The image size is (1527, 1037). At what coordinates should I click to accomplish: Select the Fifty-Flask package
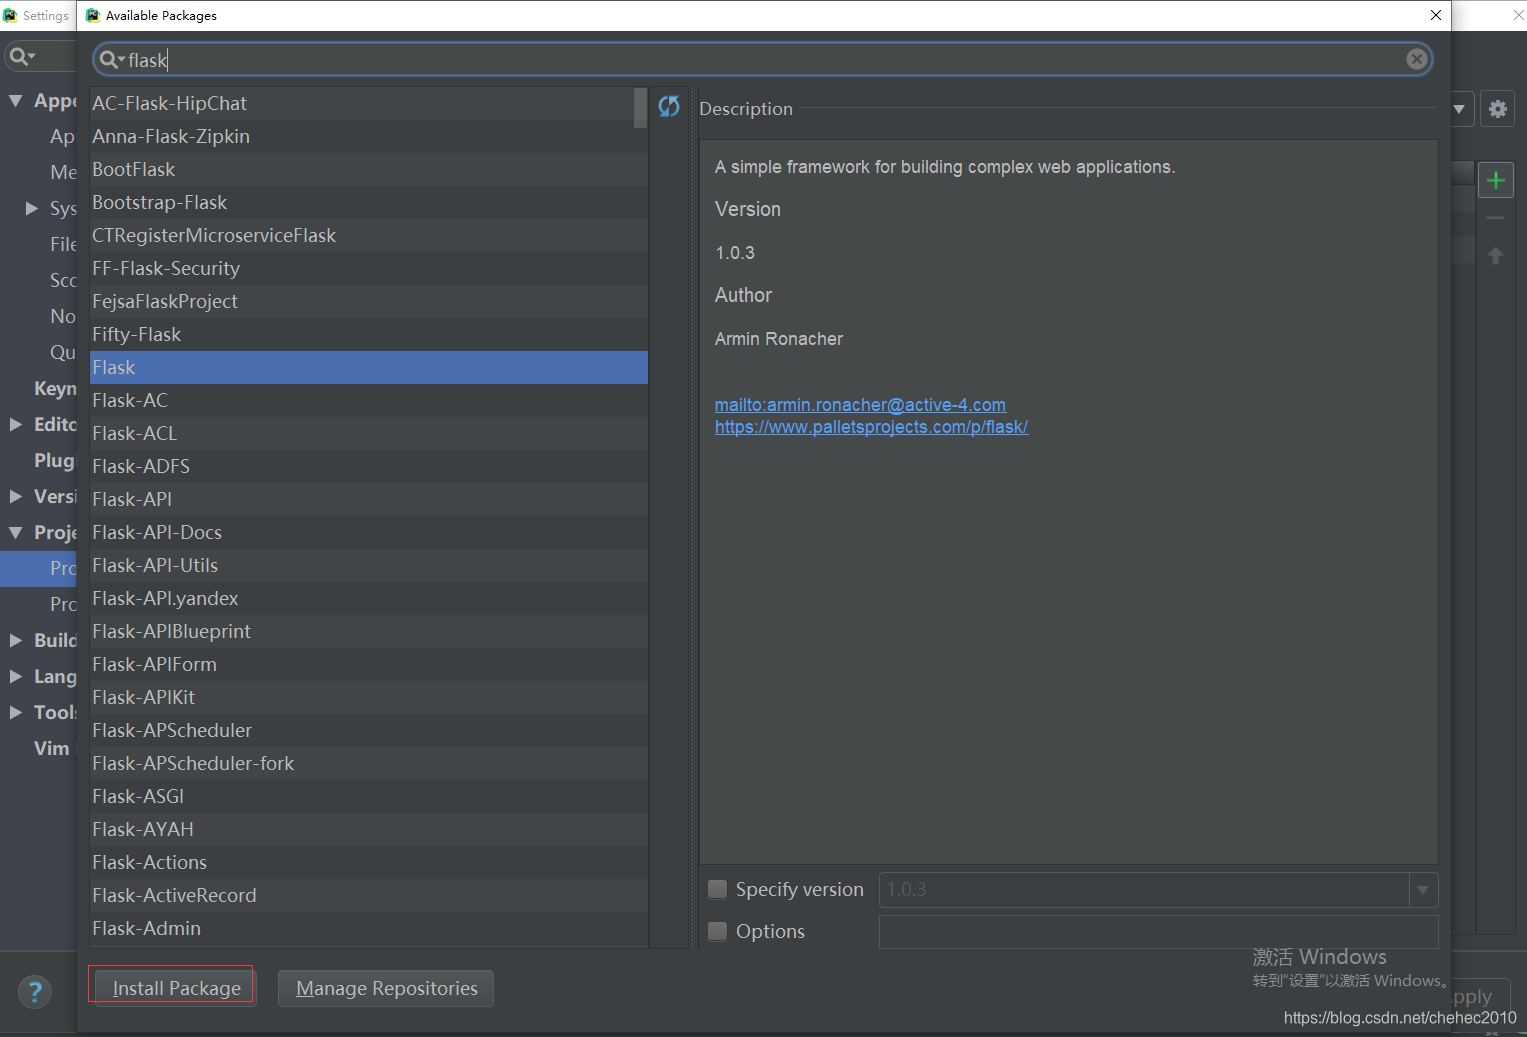coord(369,334)
